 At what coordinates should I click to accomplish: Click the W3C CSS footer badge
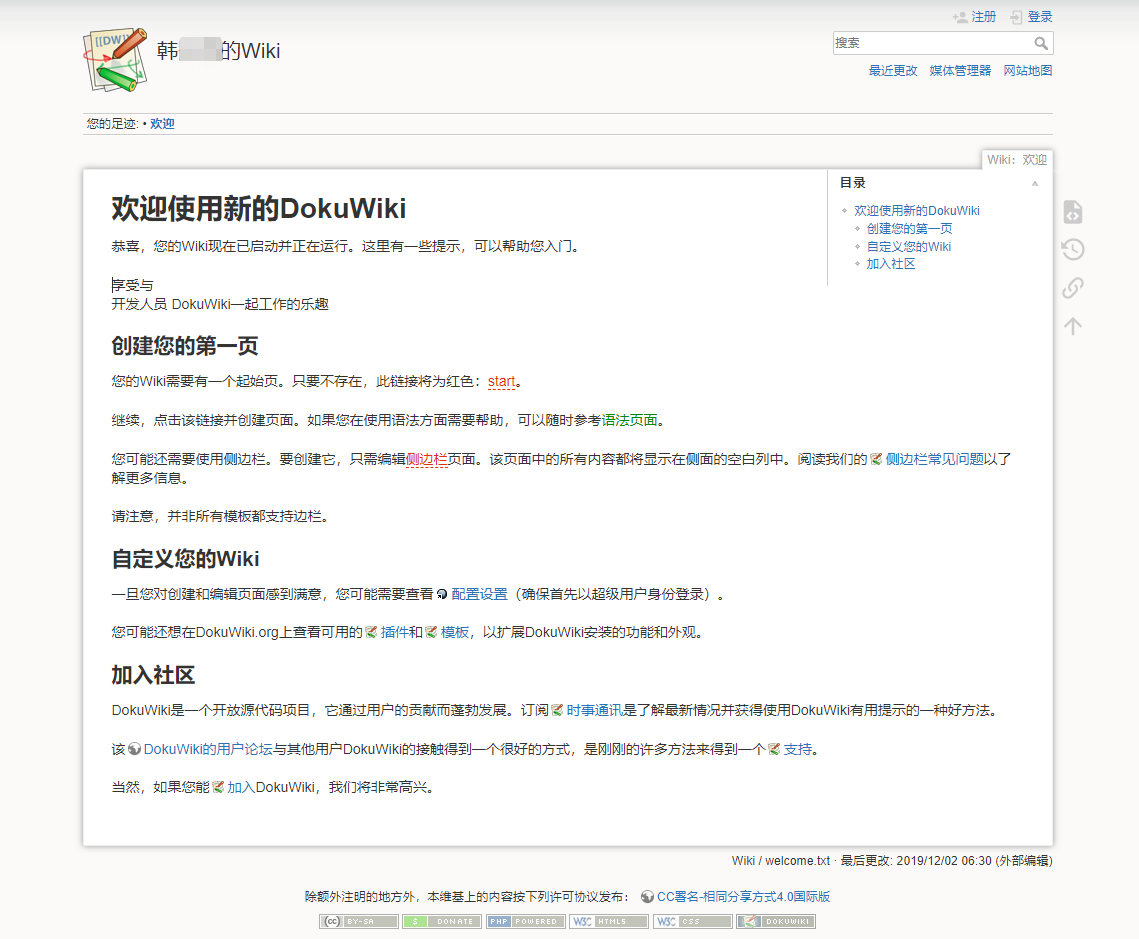(x=693, y=922)
